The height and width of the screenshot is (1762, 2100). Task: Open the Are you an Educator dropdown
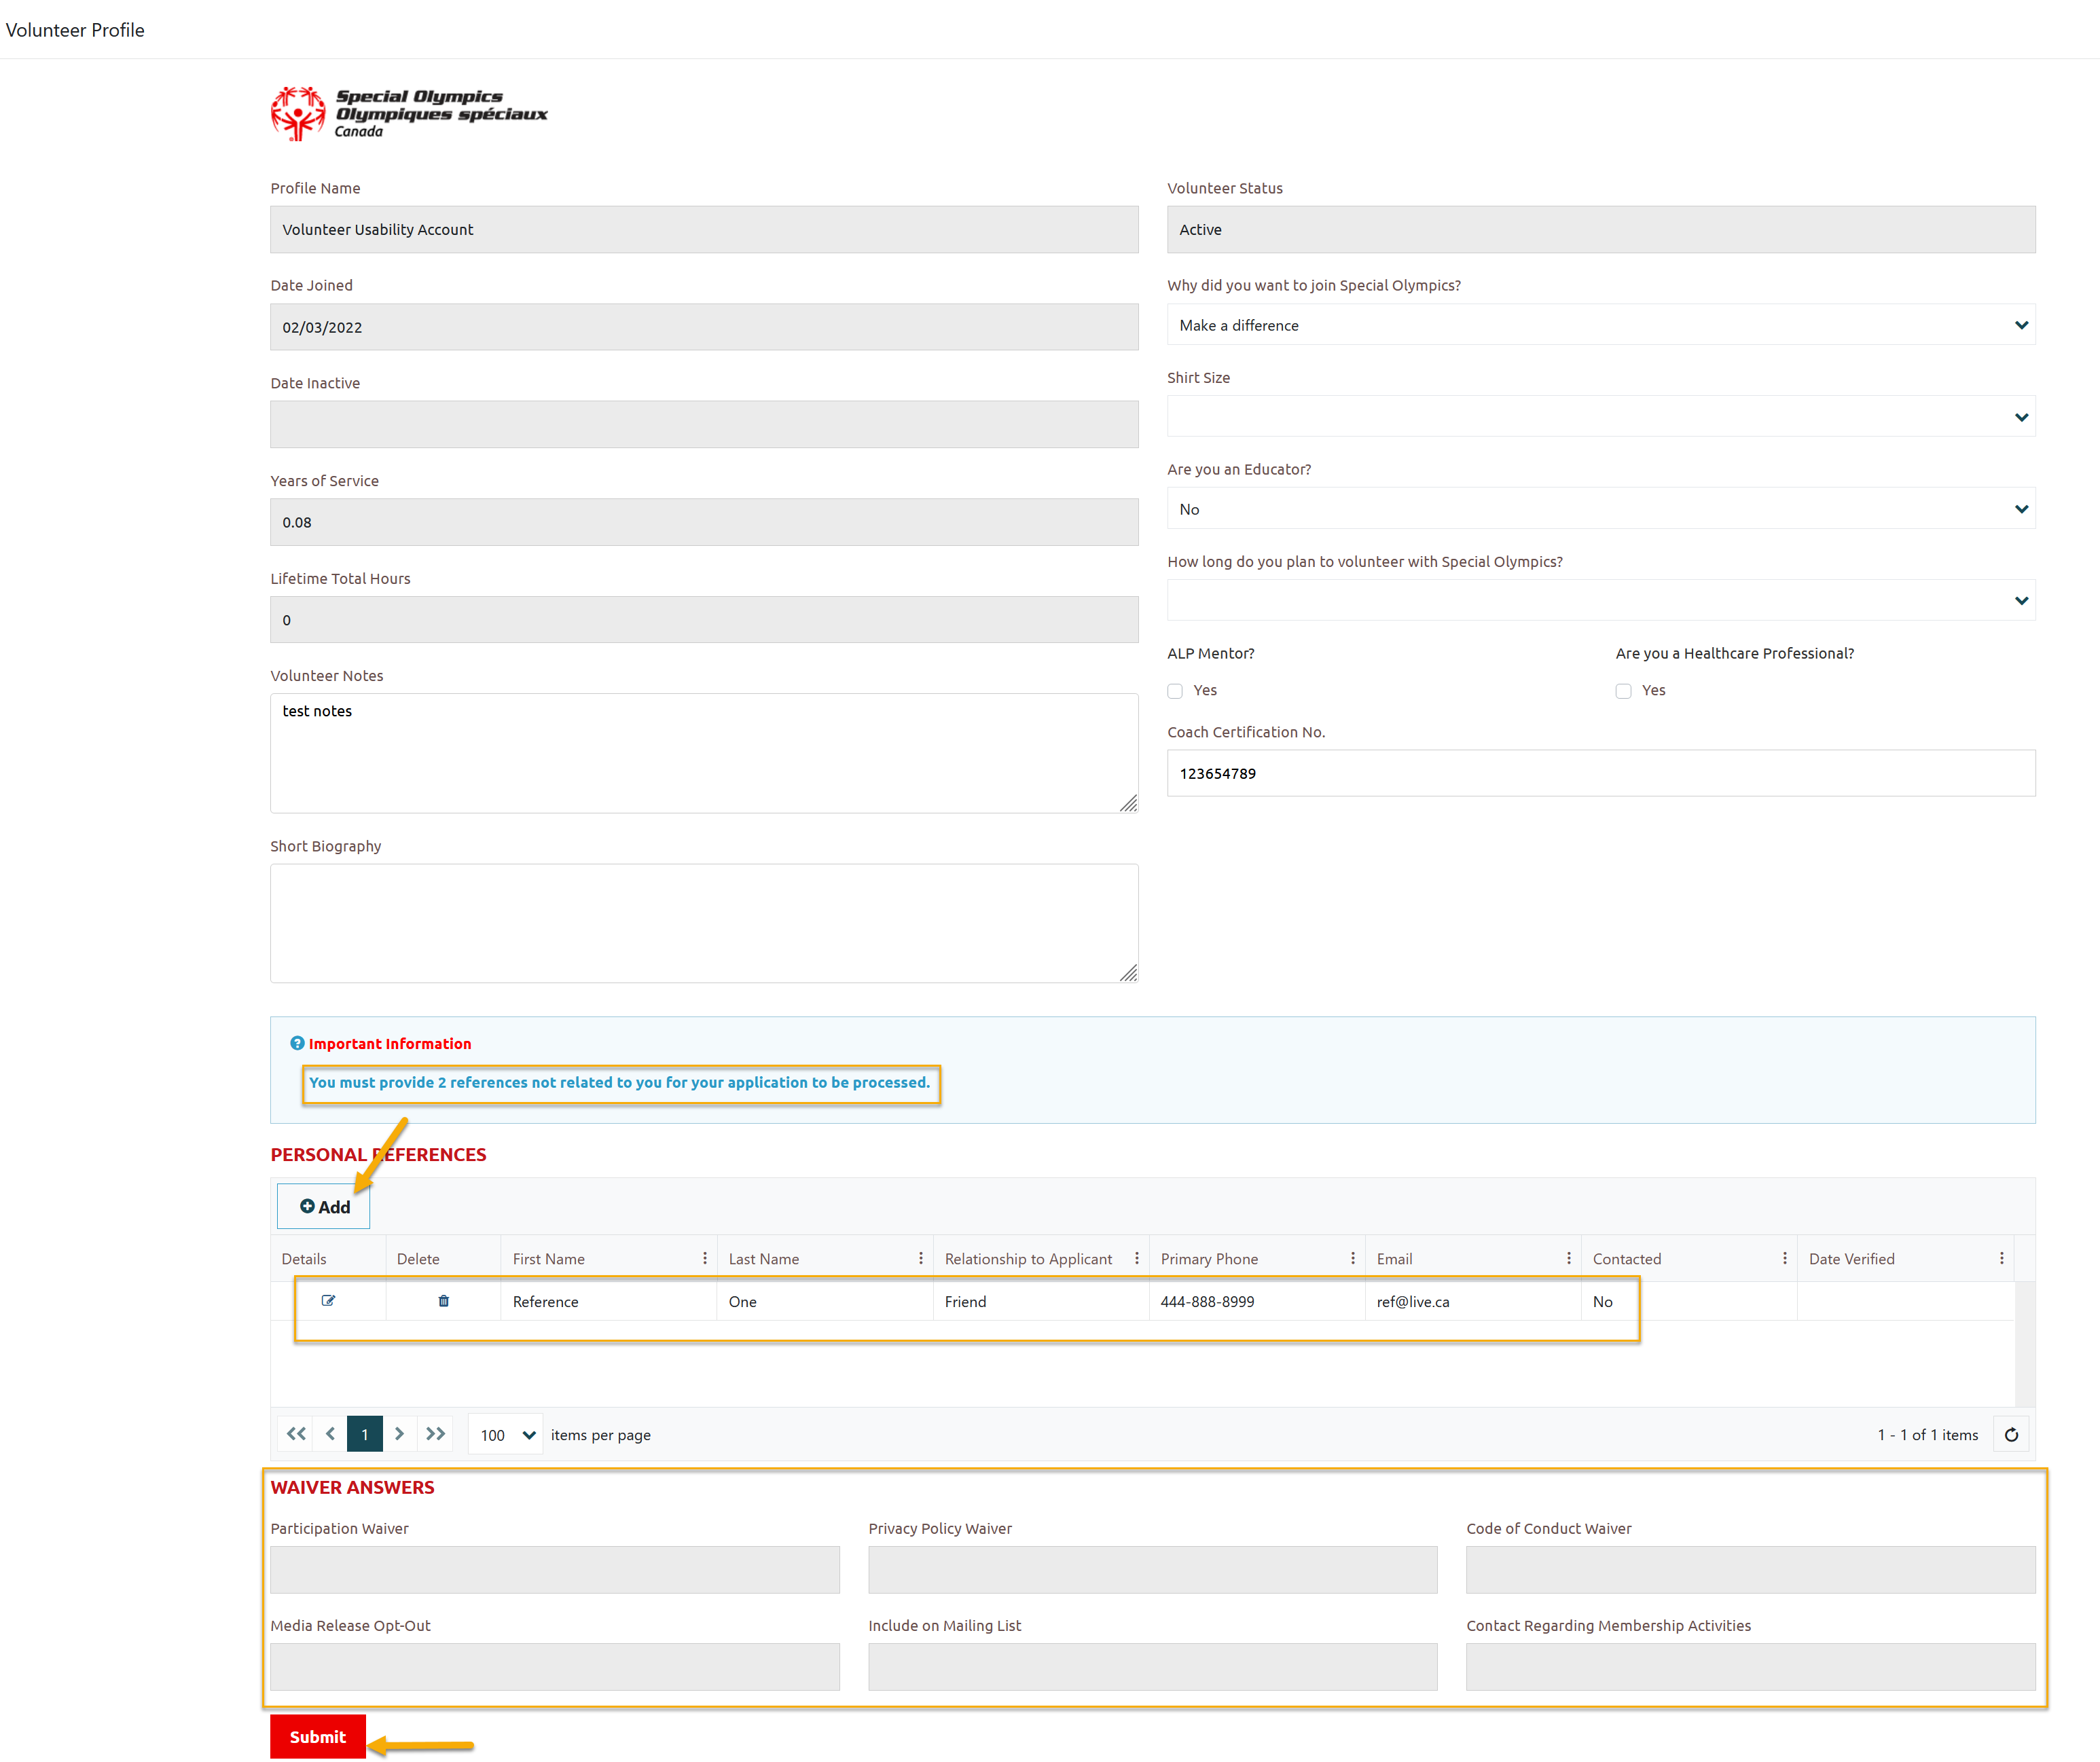point(1601,509)
